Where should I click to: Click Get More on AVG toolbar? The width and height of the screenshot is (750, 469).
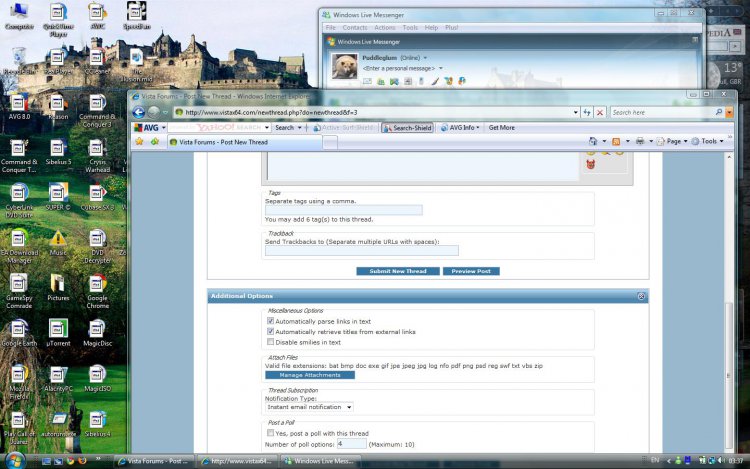[501, 128]
